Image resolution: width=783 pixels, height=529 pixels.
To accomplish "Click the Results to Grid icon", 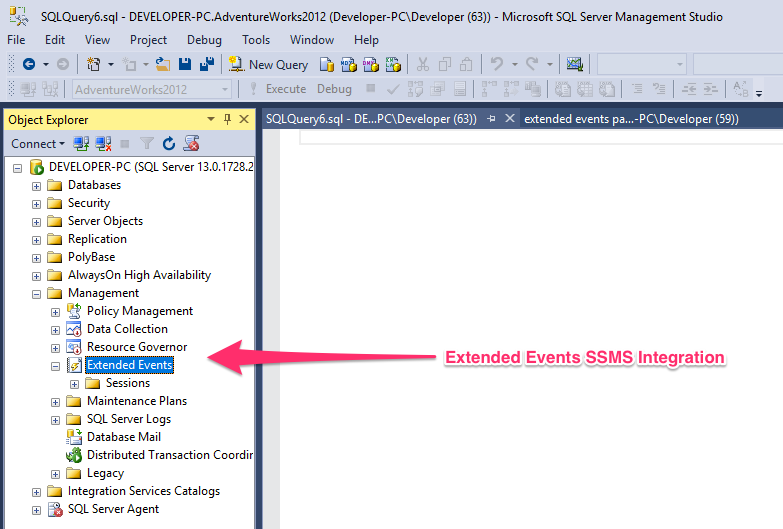I will (x=584, y=89).
